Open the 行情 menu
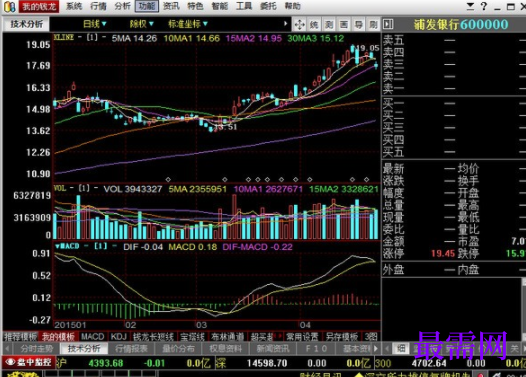Image resolution: width=526 pixels, height=377 pixels. click(x=98, y=6)
